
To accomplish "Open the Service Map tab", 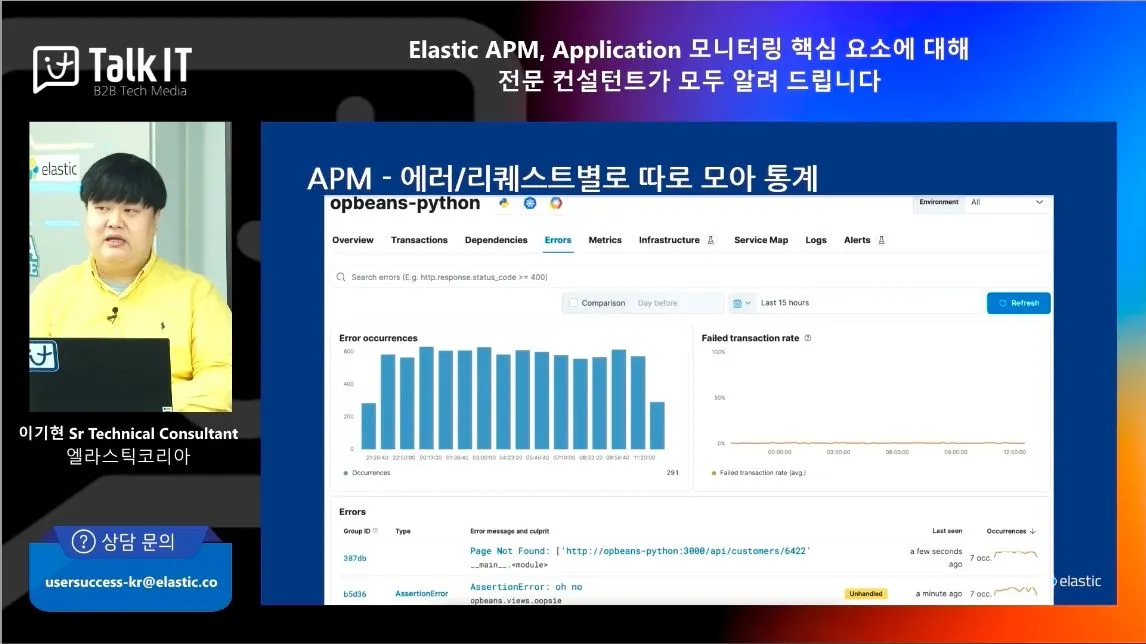I will 761,240.
